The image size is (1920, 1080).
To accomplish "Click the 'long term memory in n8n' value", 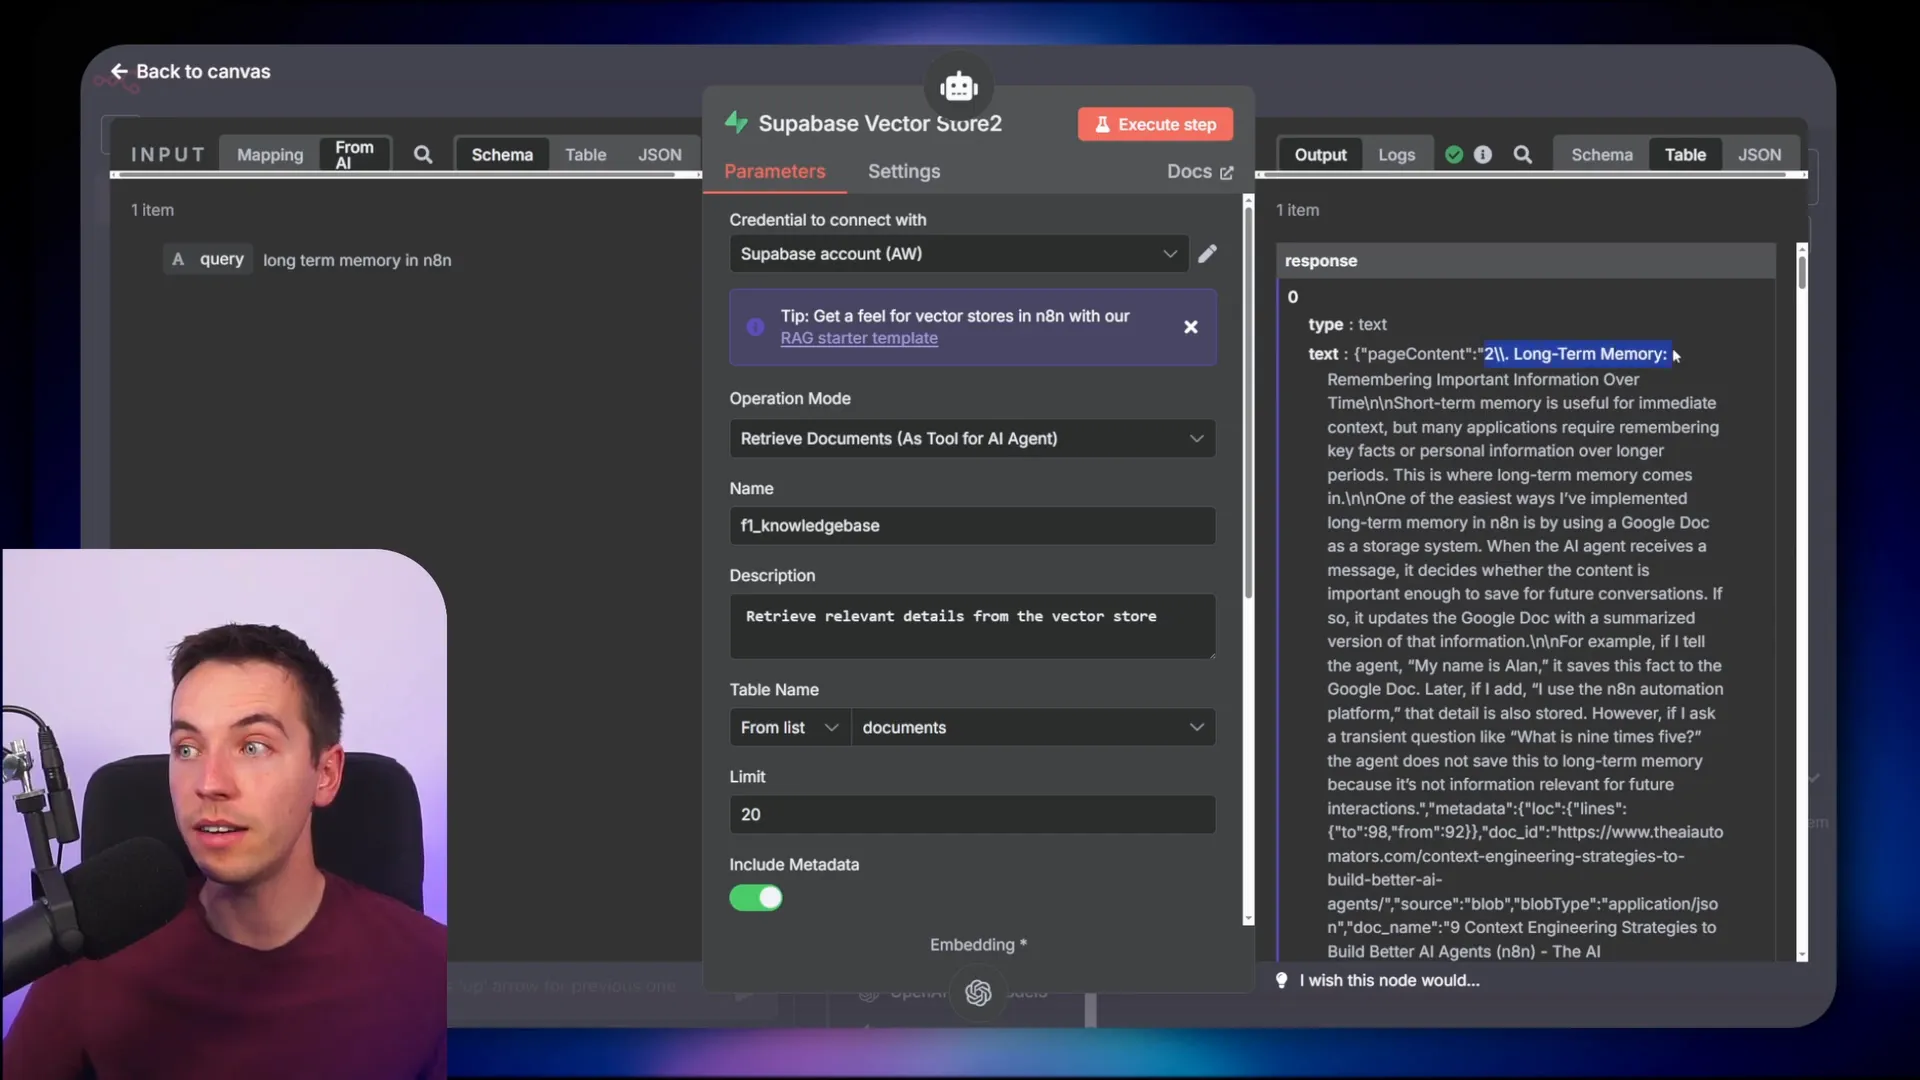I will pos(357,260).
